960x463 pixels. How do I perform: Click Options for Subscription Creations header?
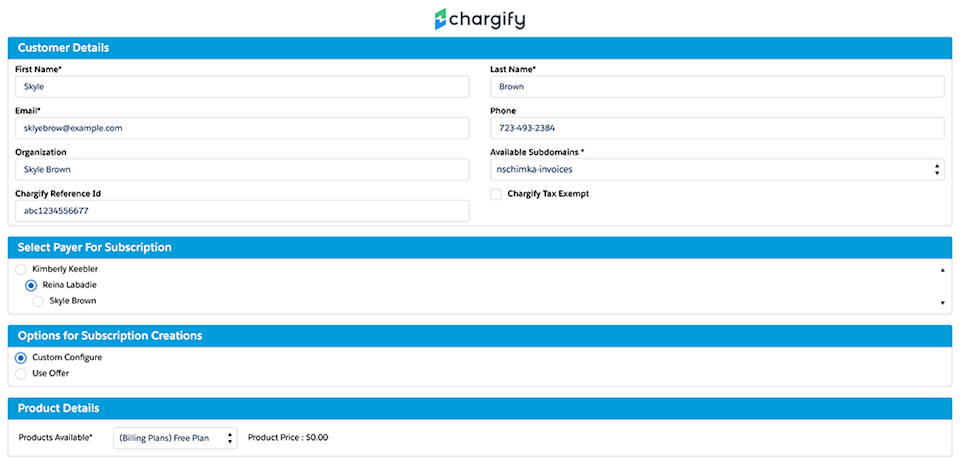[x=479, y=336]
